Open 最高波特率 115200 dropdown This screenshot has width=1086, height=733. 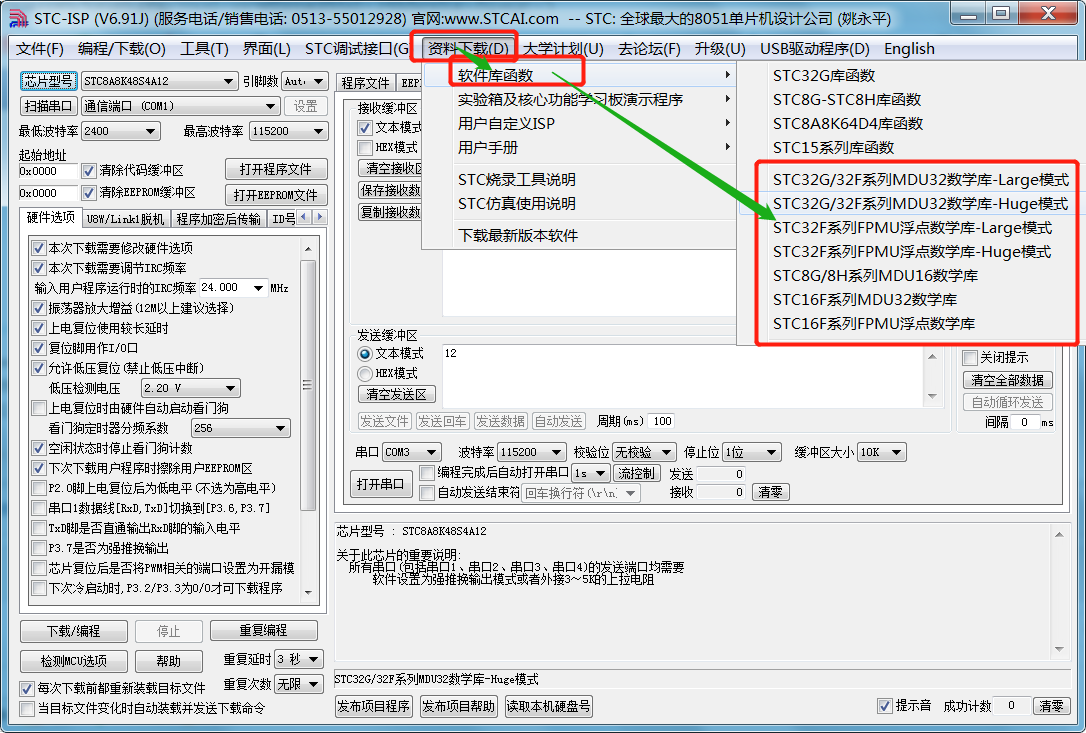click(288, 131)
